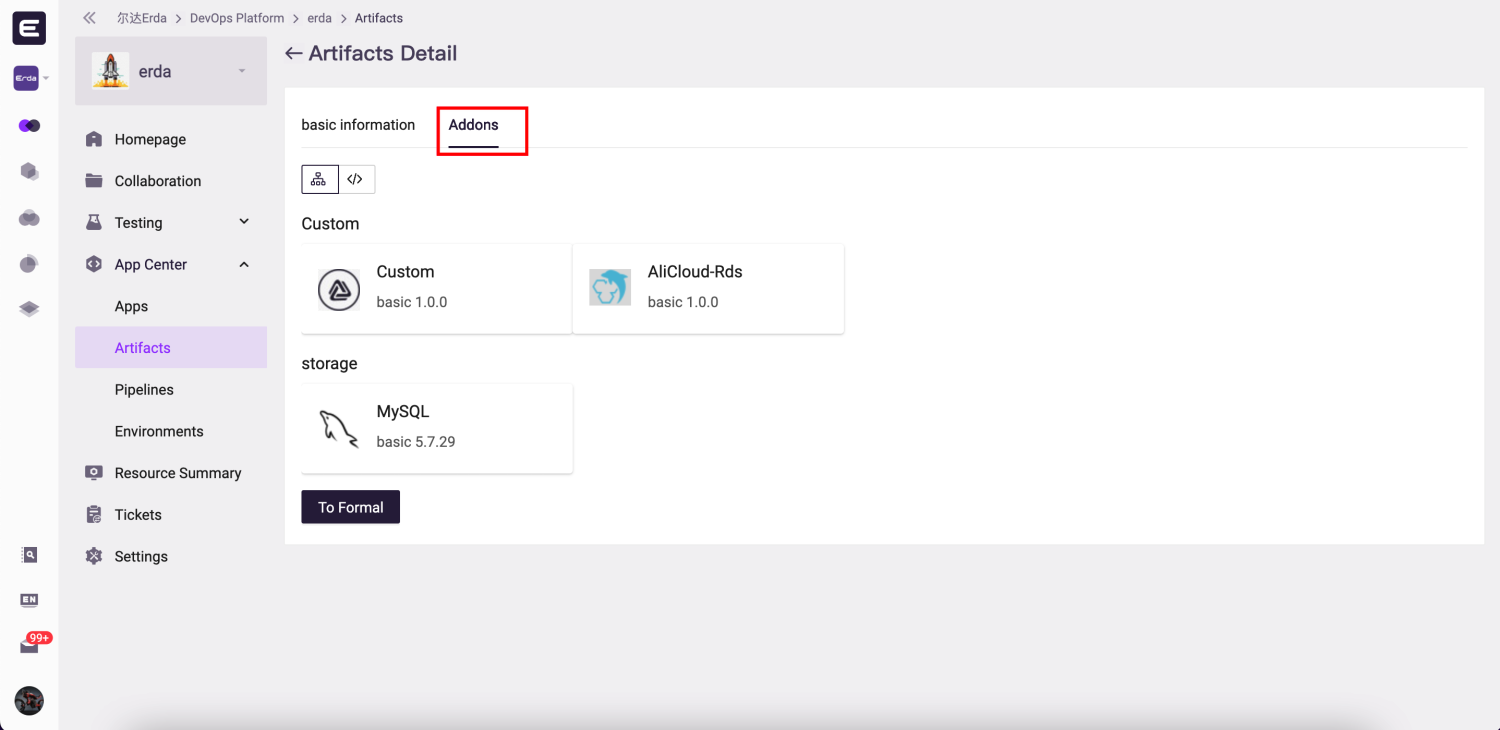
Task: Click the back arrow beside Artifacts Detail
Action: click(x=293, y=54)
